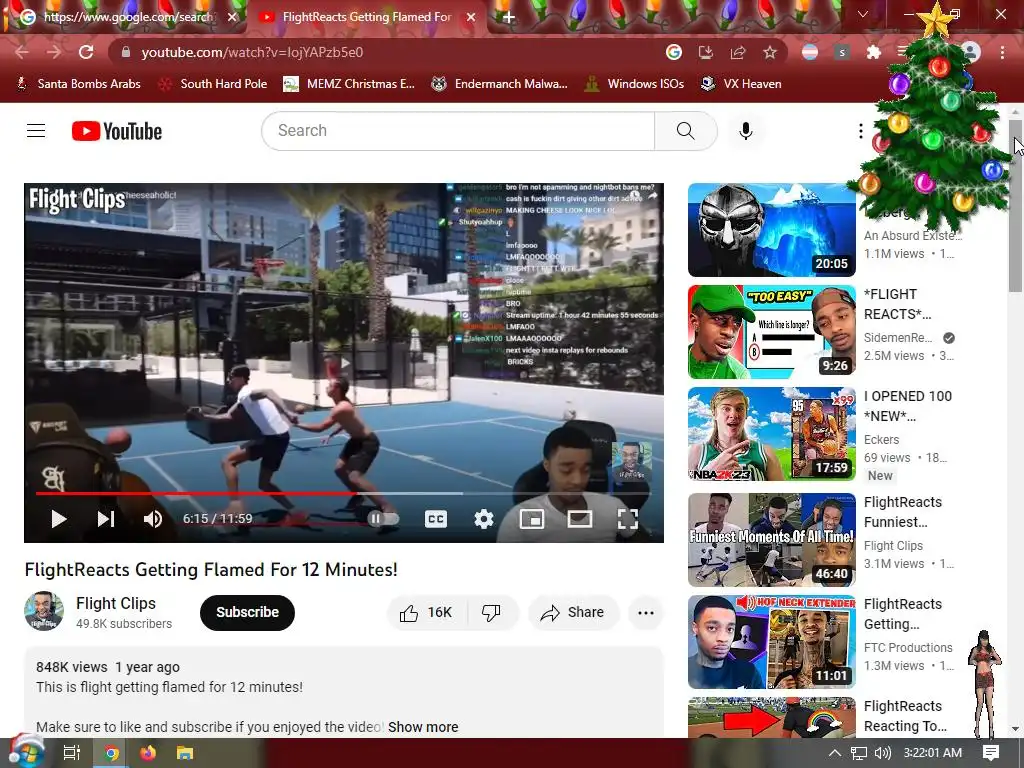Seek on the red video progress bar
1024x768 pixels.
pos(344,494)
